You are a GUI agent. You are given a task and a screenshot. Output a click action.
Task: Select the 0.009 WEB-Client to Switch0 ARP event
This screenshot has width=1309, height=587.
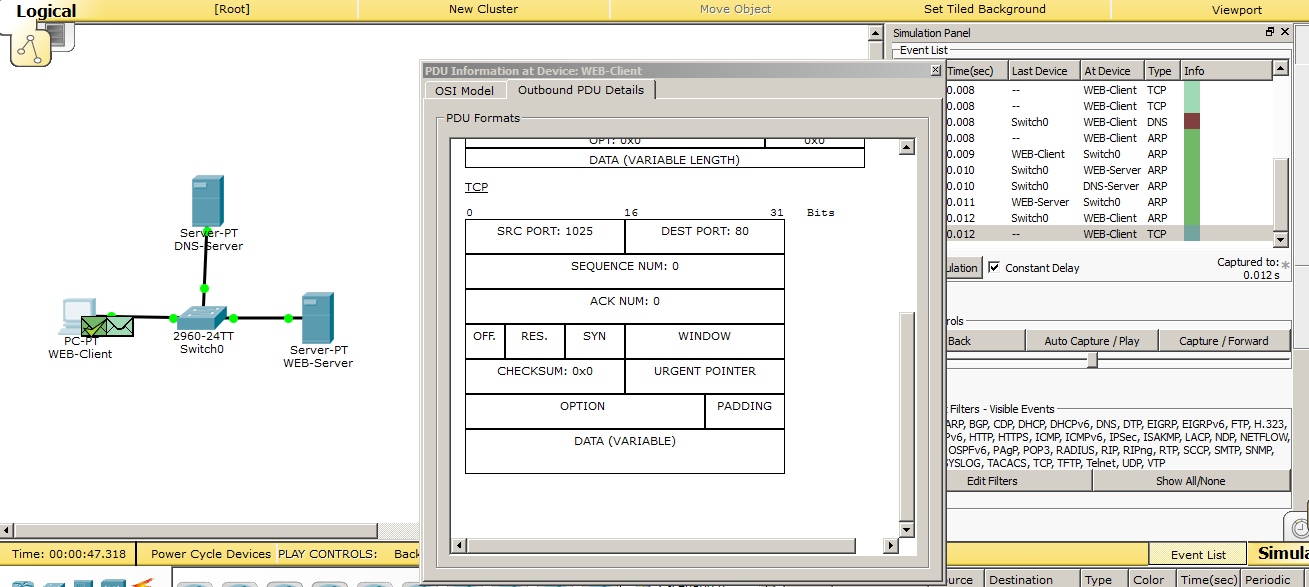click(x=1108, y=154)
